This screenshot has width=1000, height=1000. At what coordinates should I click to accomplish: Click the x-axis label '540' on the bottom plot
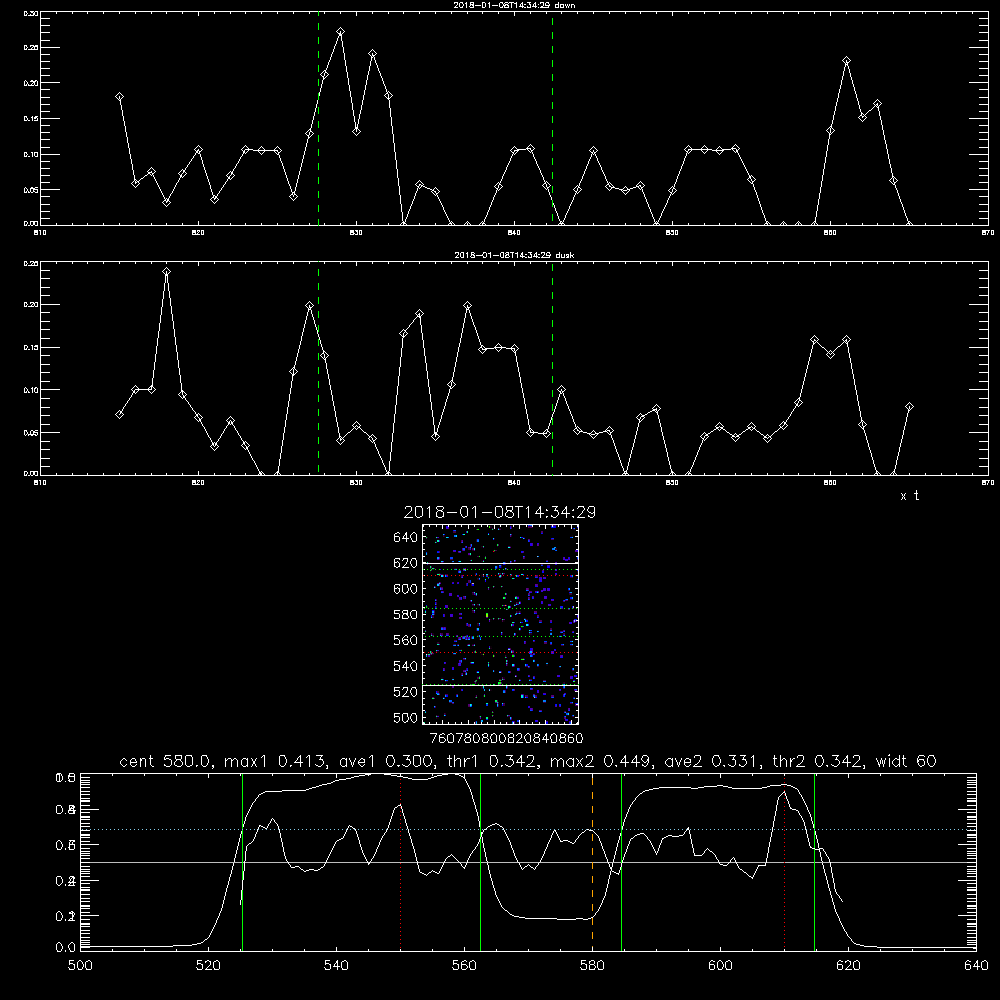[x=336, y=966]
